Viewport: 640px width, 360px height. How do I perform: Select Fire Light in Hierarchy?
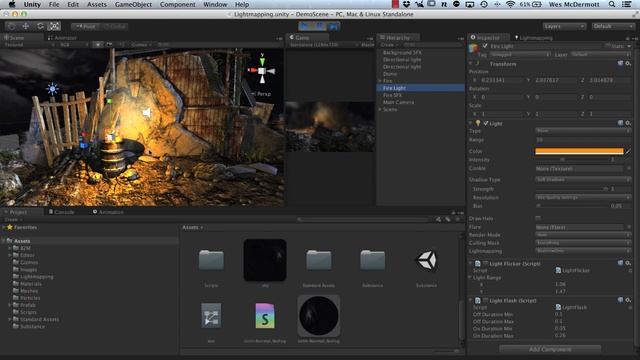click(x=420, y=88)
